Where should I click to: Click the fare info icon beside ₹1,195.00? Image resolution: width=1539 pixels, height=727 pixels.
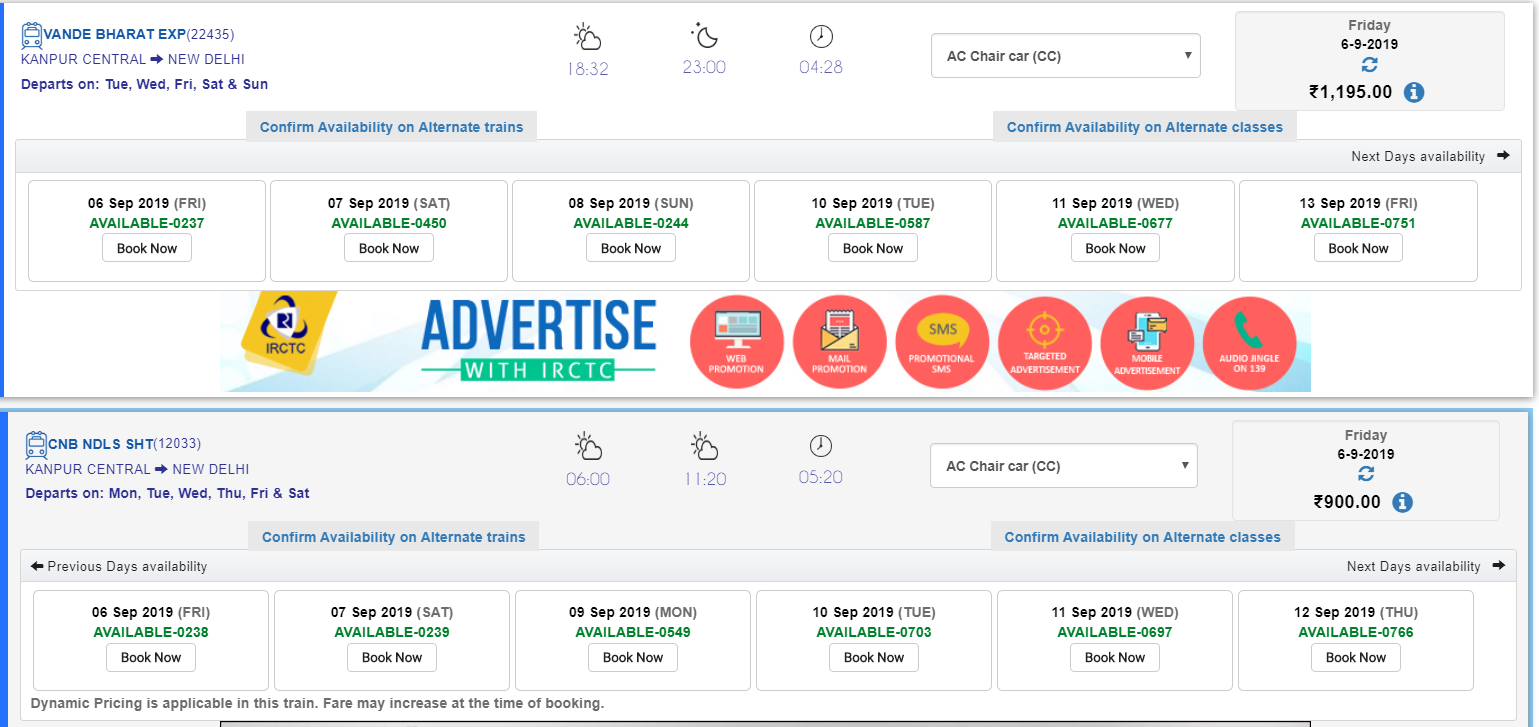point(1414,92)
